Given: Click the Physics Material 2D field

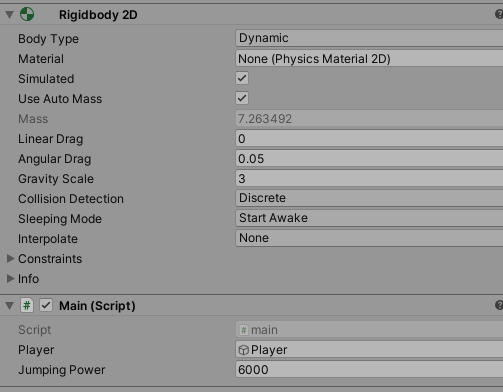Looking at the screenshot, I should point(369,59).
